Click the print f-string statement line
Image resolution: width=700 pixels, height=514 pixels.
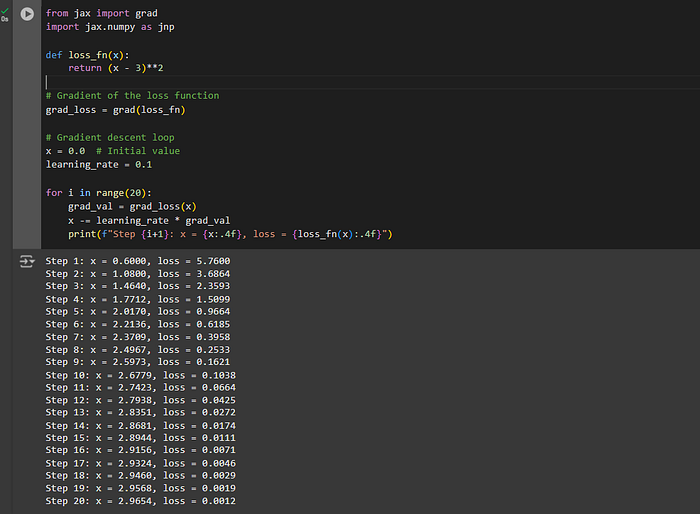[x=230, y=234]
